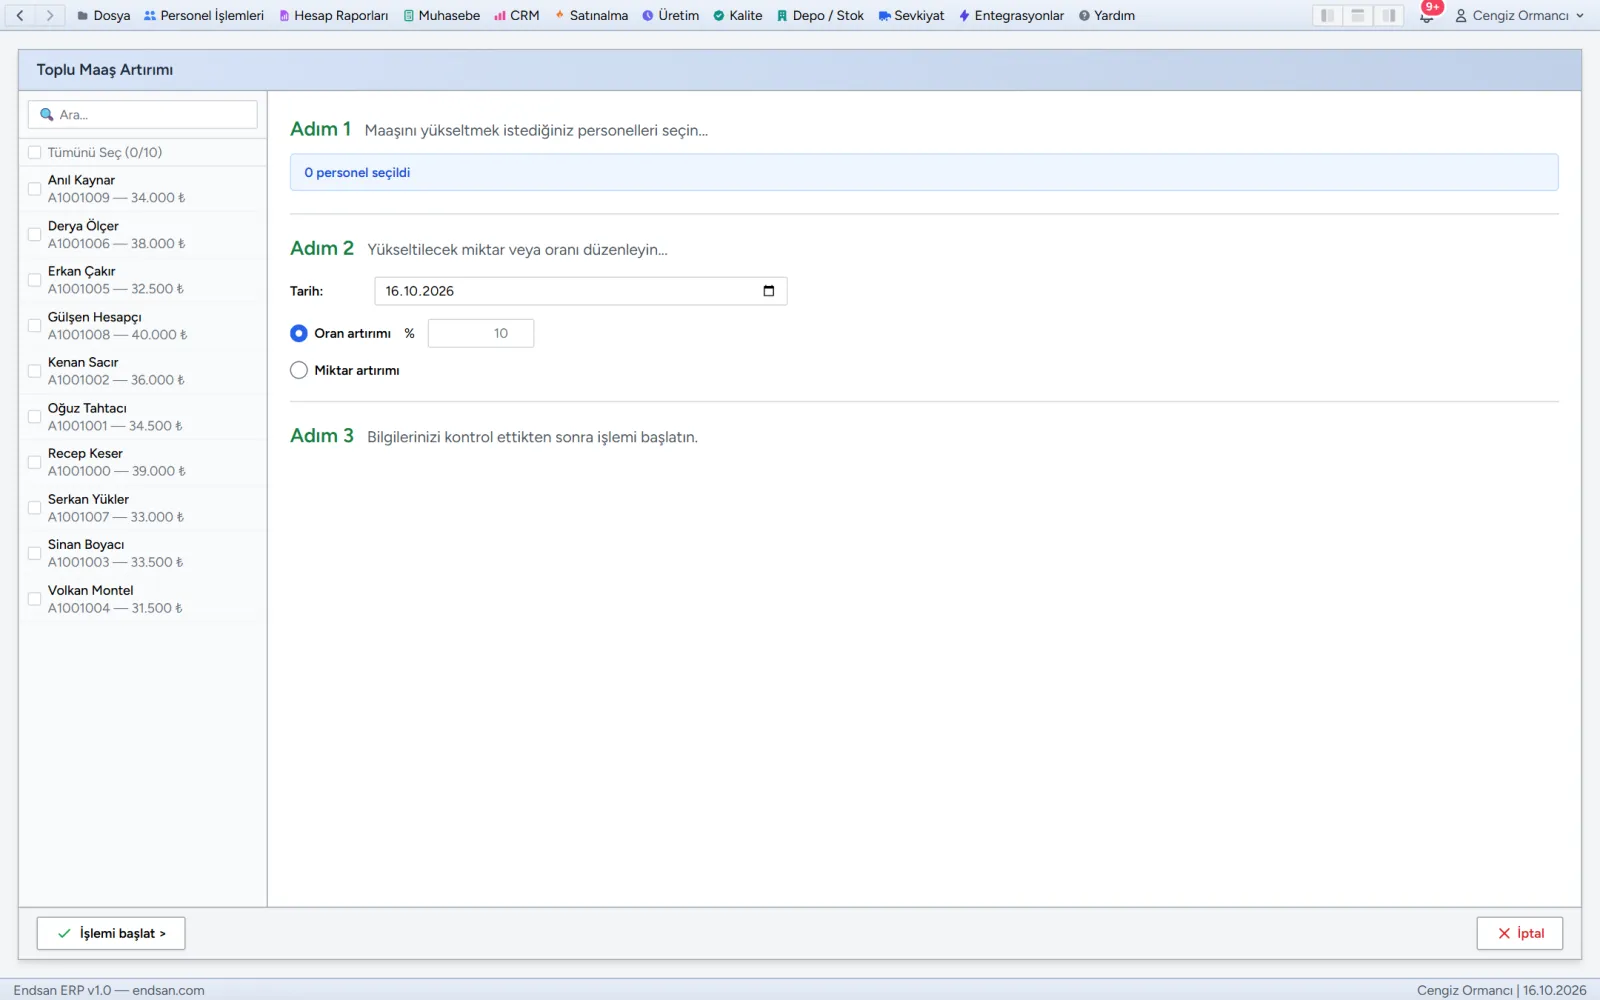Image resolution: width=1600 pixels, height=1000 pixels.
Task: Open the Depo / Stok menu
Action: point(820,15)
